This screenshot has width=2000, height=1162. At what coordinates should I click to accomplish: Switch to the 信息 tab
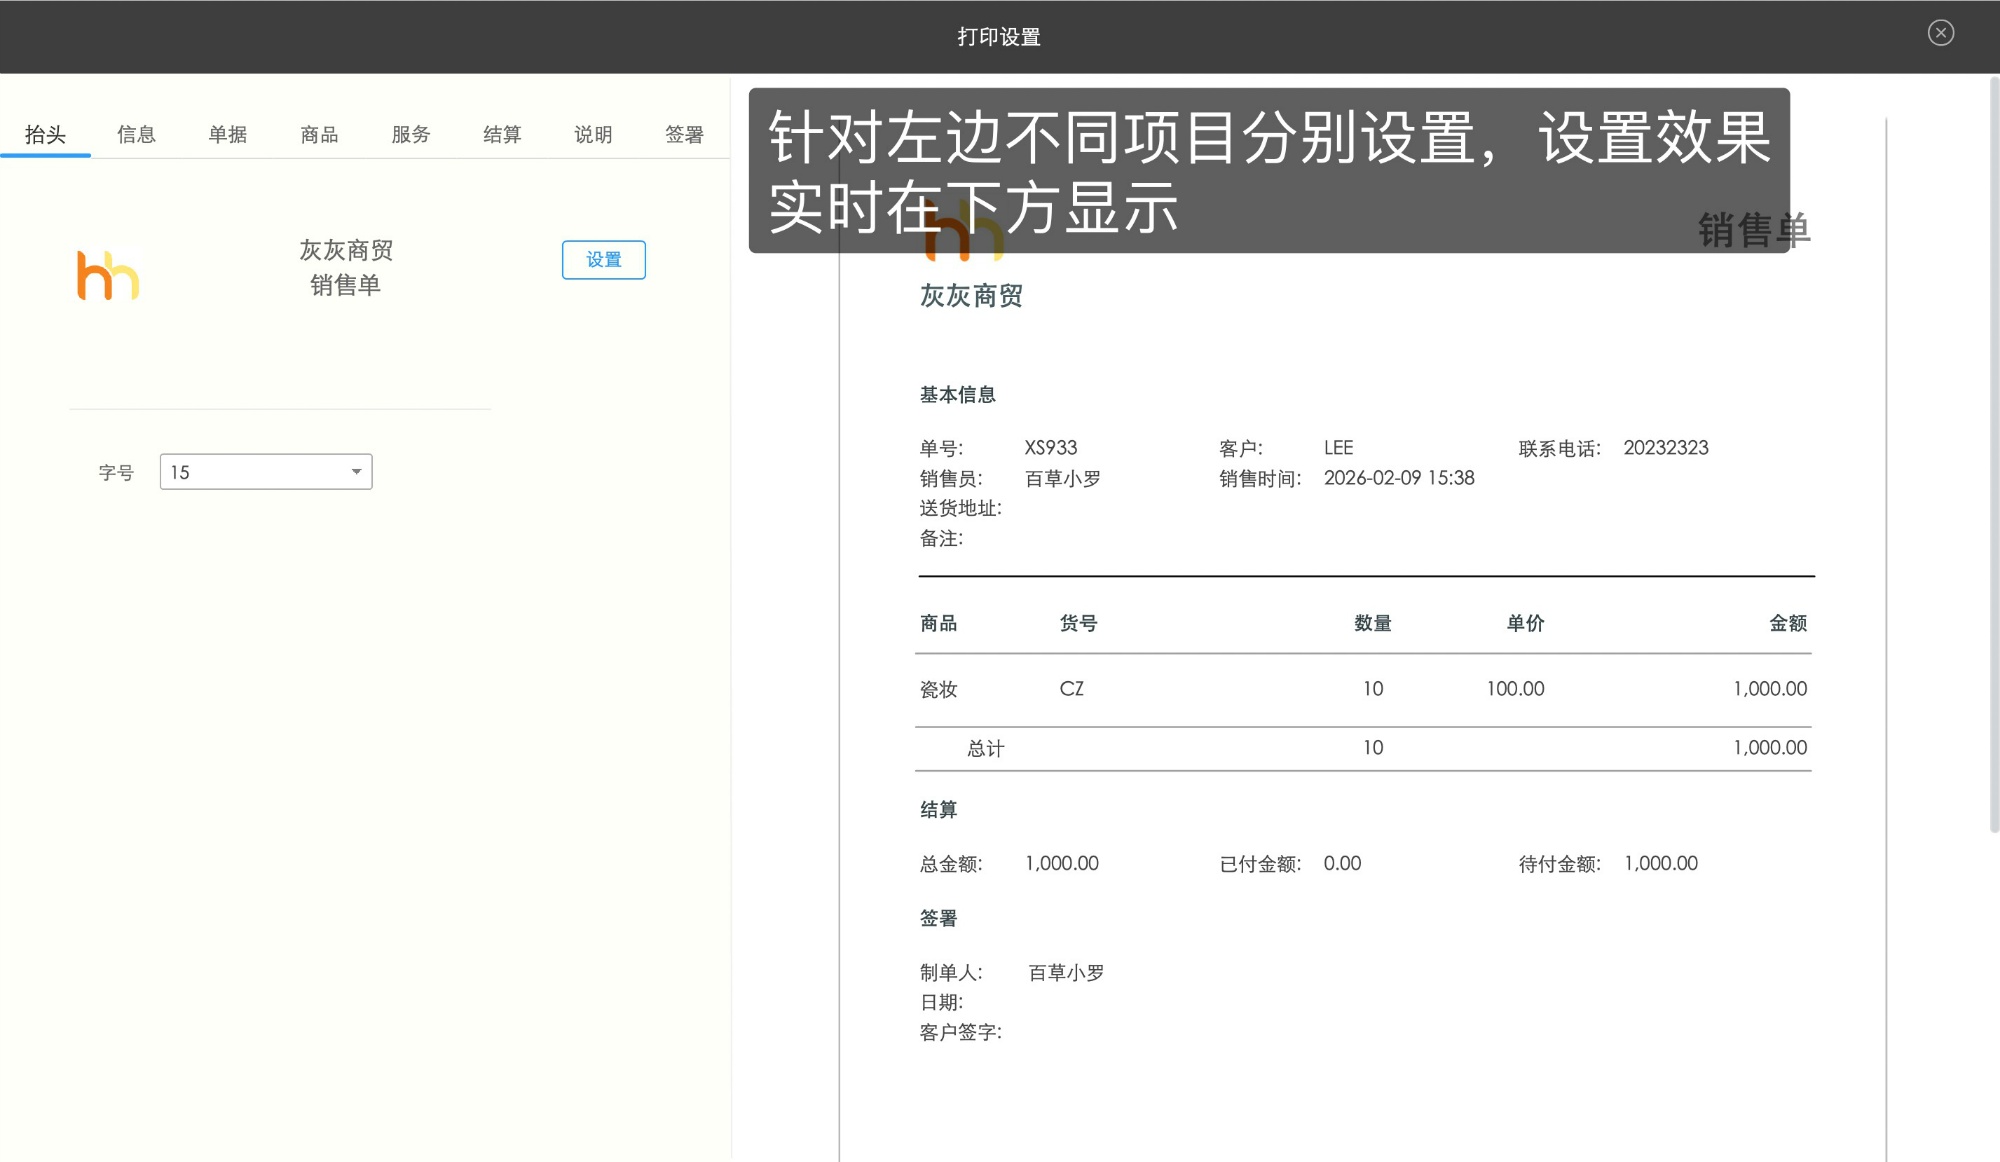pos(136,134)
